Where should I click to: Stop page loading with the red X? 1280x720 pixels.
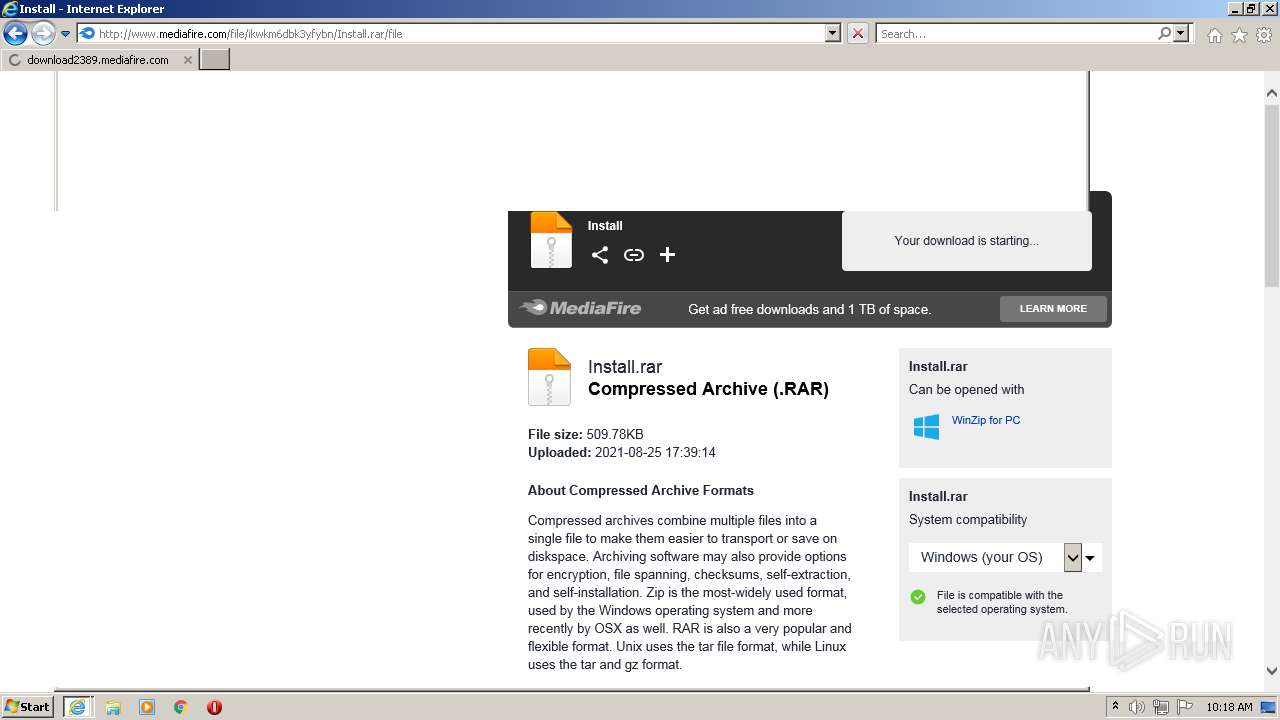point(858,34)
